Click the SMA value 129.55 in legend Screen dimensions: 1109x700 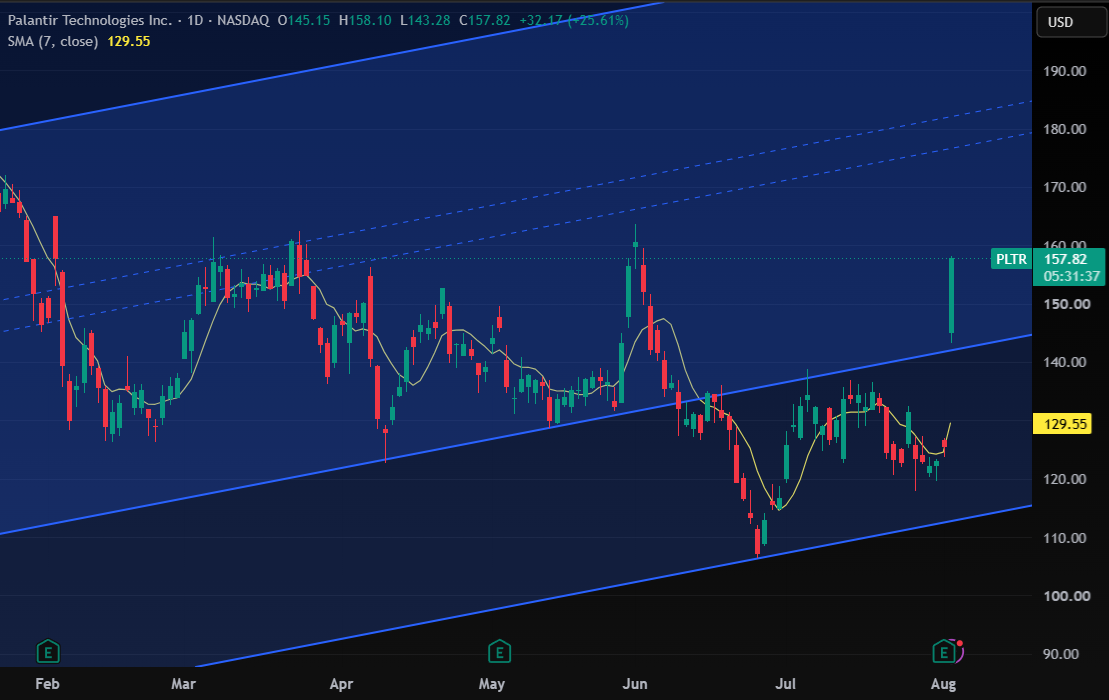tap(129, 41)
